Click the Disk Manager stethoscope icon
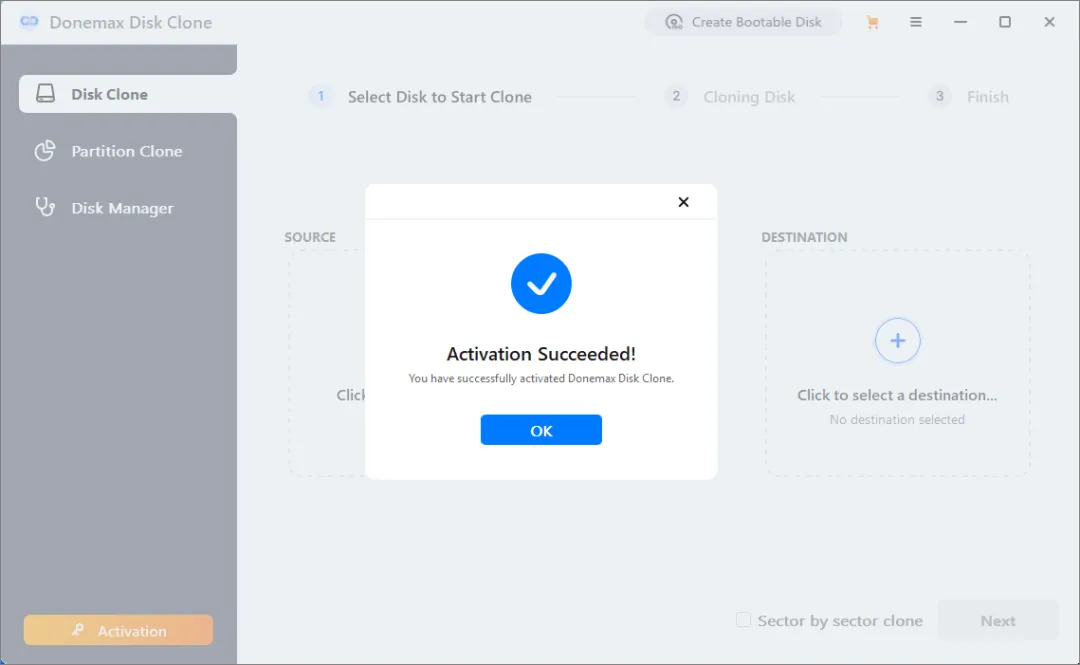Screen dimensions: 1080x665 [45, 207]
